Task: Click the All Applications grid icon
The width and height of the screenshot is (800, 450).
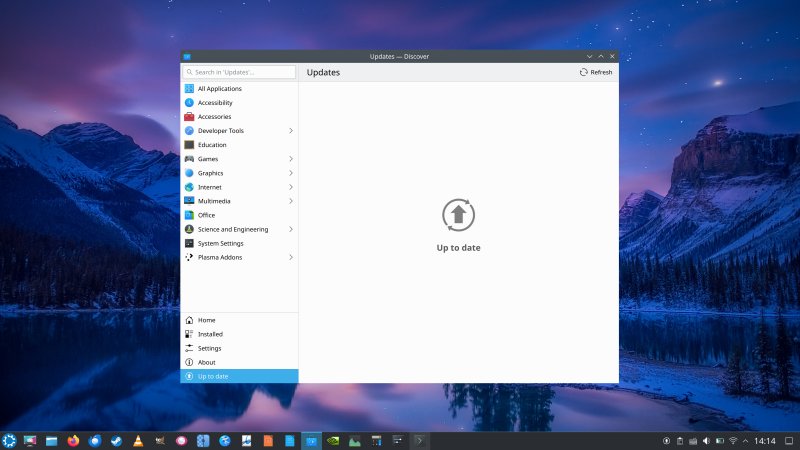Action: point(189,89)
